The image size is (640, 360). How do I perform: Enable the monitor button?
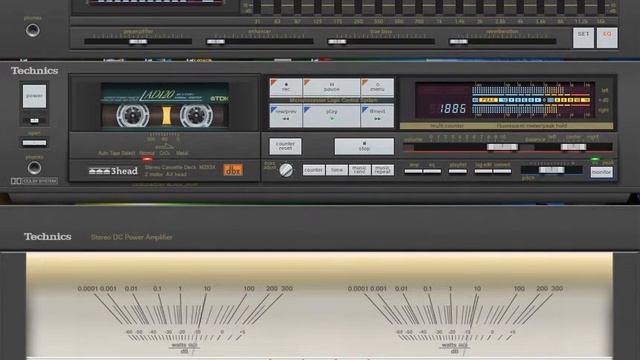coord(601,172)
